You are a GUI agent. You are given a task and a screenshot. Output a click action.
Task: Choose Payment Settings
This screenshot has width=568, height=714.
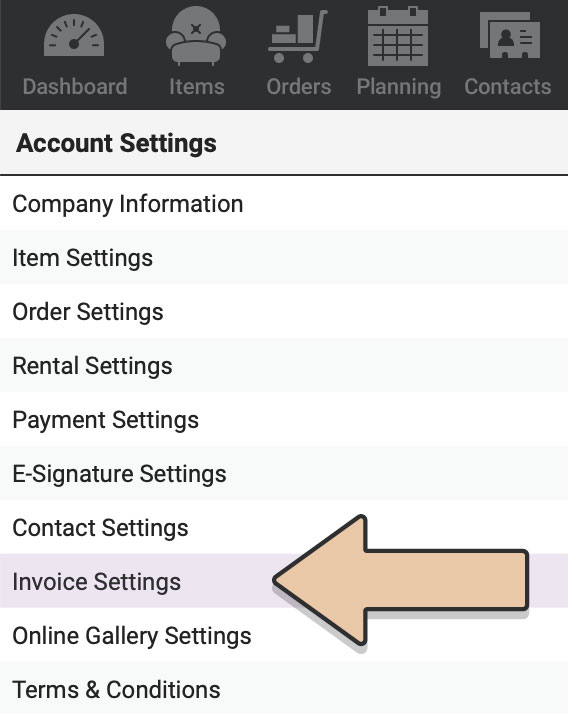[x=284, y=419]
